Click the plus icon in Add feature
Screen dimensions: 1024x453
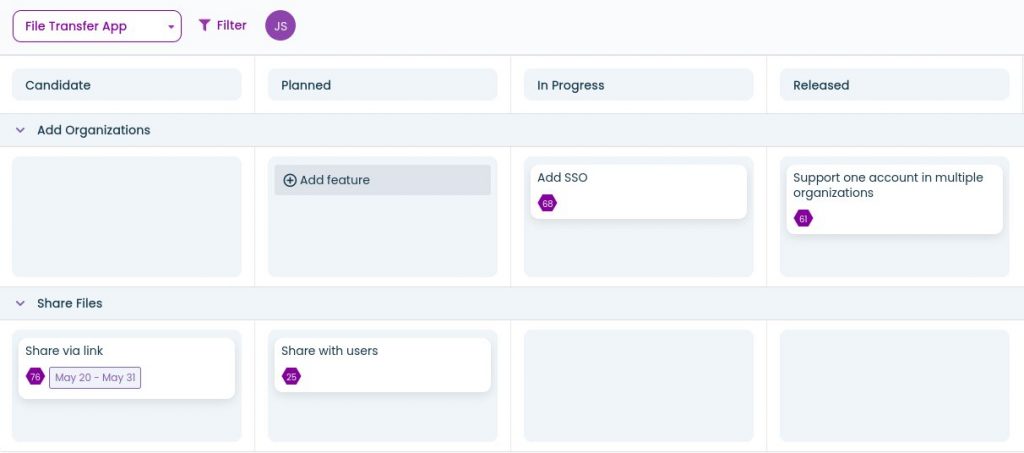(x=290, y=180)
